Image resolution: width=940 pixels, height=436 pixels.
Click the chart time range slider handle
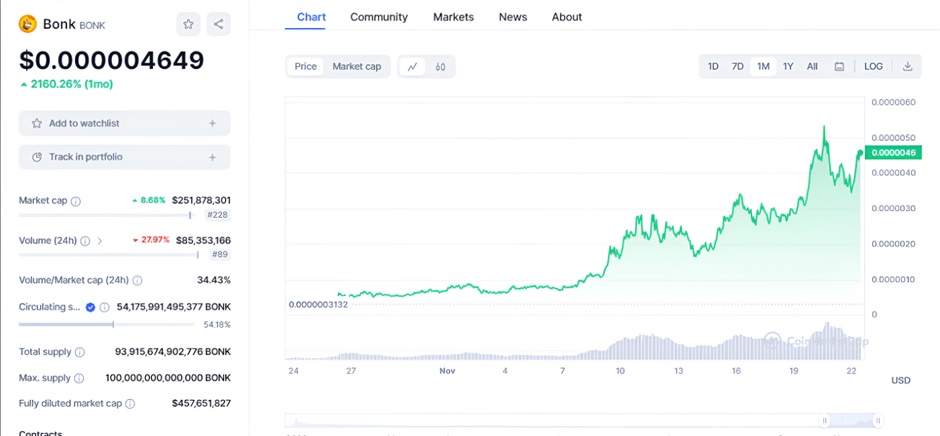(825, 421)
